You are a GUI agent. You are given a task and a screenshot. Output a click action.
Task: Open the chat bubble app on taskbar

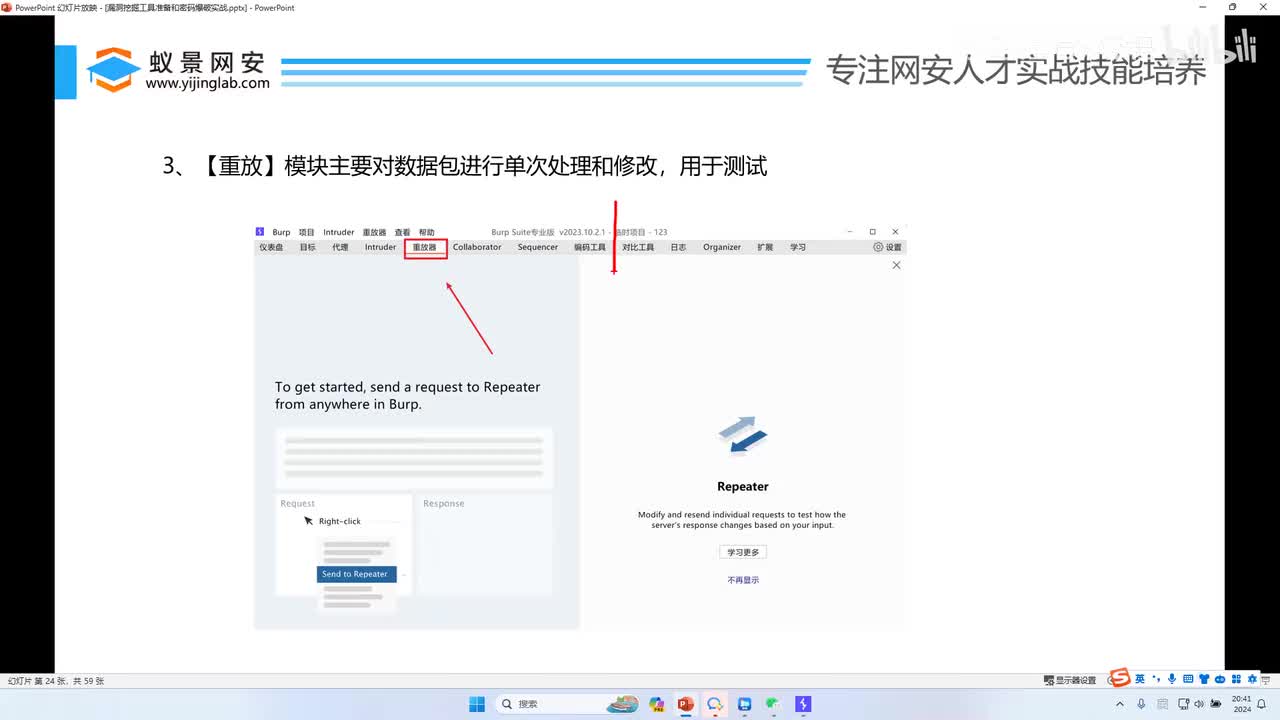click(715, 704)
